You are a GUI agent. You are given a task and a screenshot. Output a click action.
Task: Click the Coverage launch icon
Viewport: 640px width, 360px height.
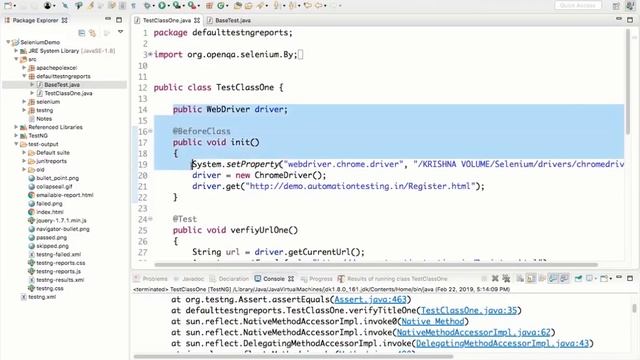pyautogui.click(x=177, y=5)
